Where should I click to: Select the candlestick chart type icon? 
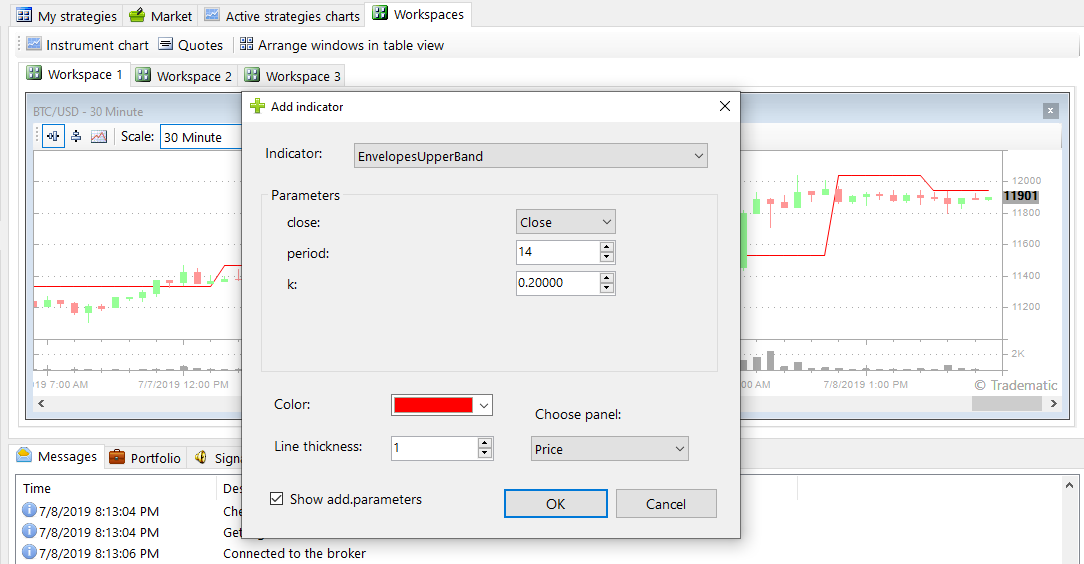(53, 137)
